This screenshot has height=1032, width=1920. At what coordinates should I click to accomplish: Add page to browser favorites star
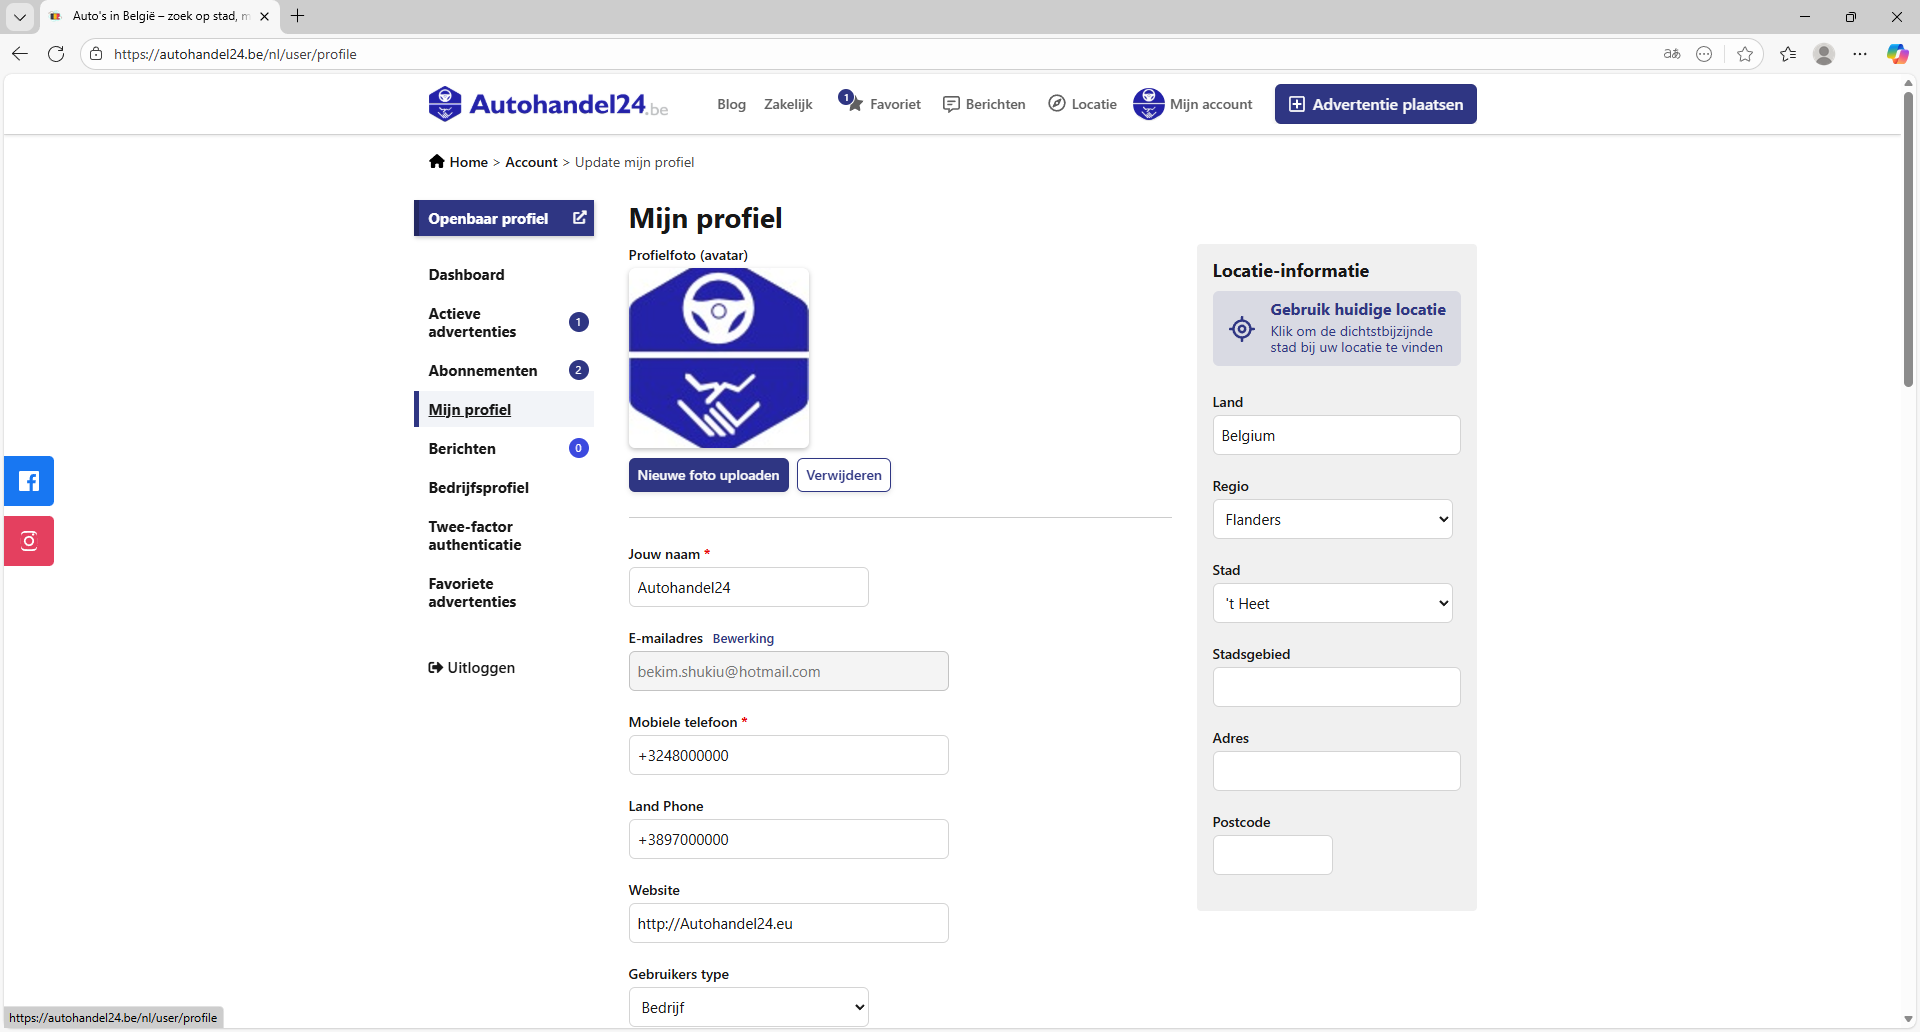(x=1745, y=54)
